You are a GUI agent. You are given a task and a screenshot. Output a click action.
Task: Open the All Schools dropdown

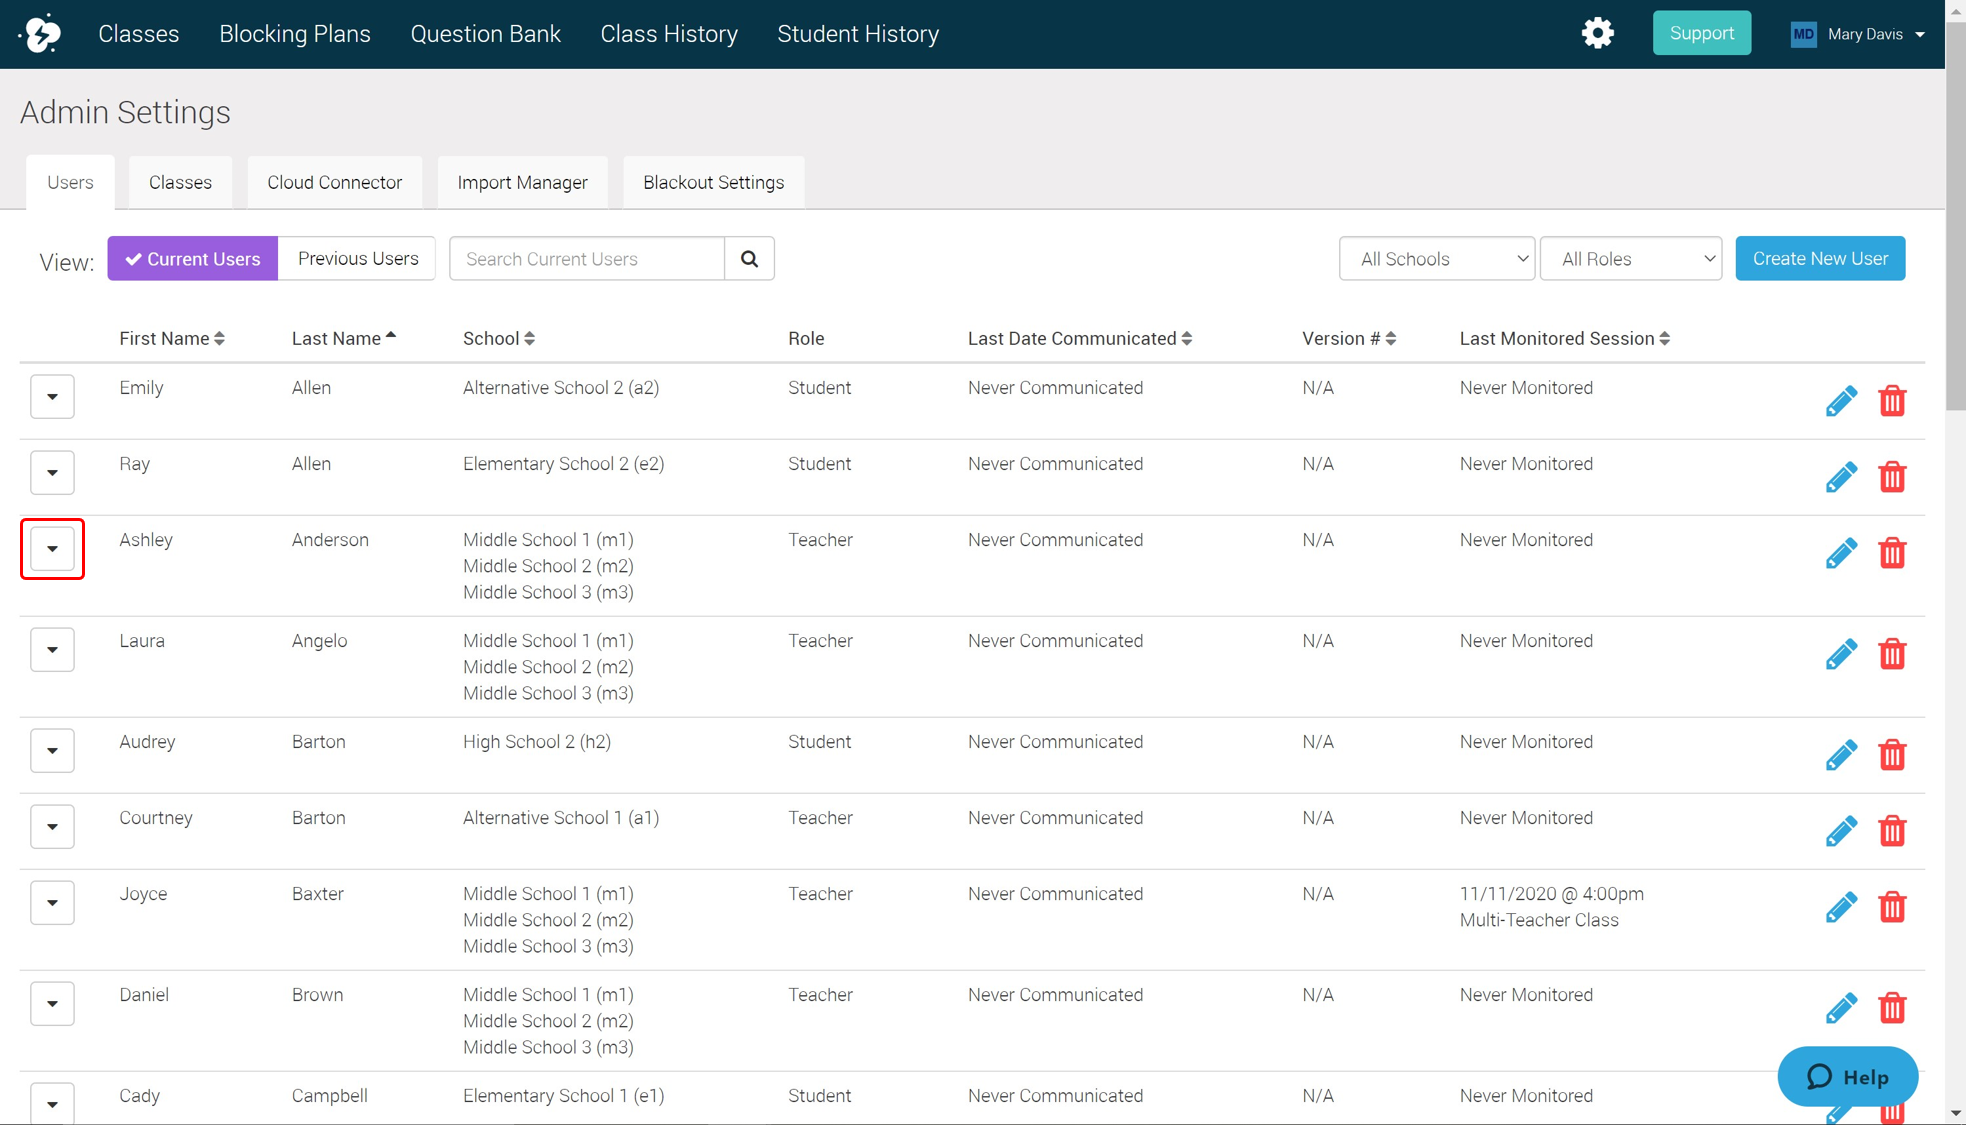1436,259
